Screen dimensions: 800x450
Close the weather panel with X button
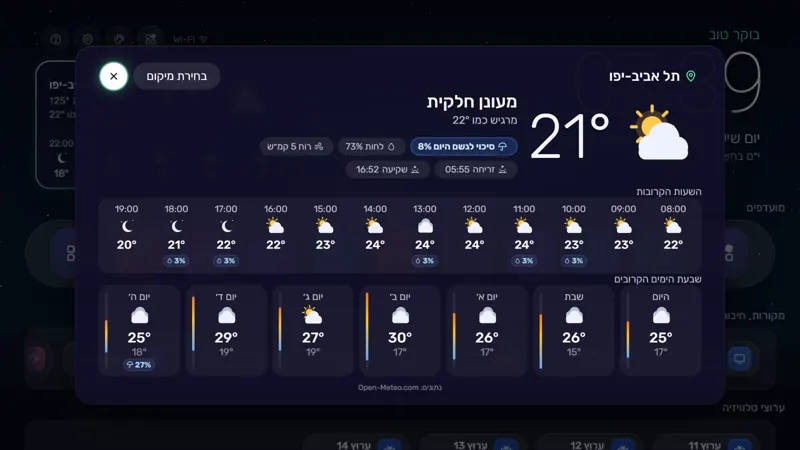click(113, 76)
